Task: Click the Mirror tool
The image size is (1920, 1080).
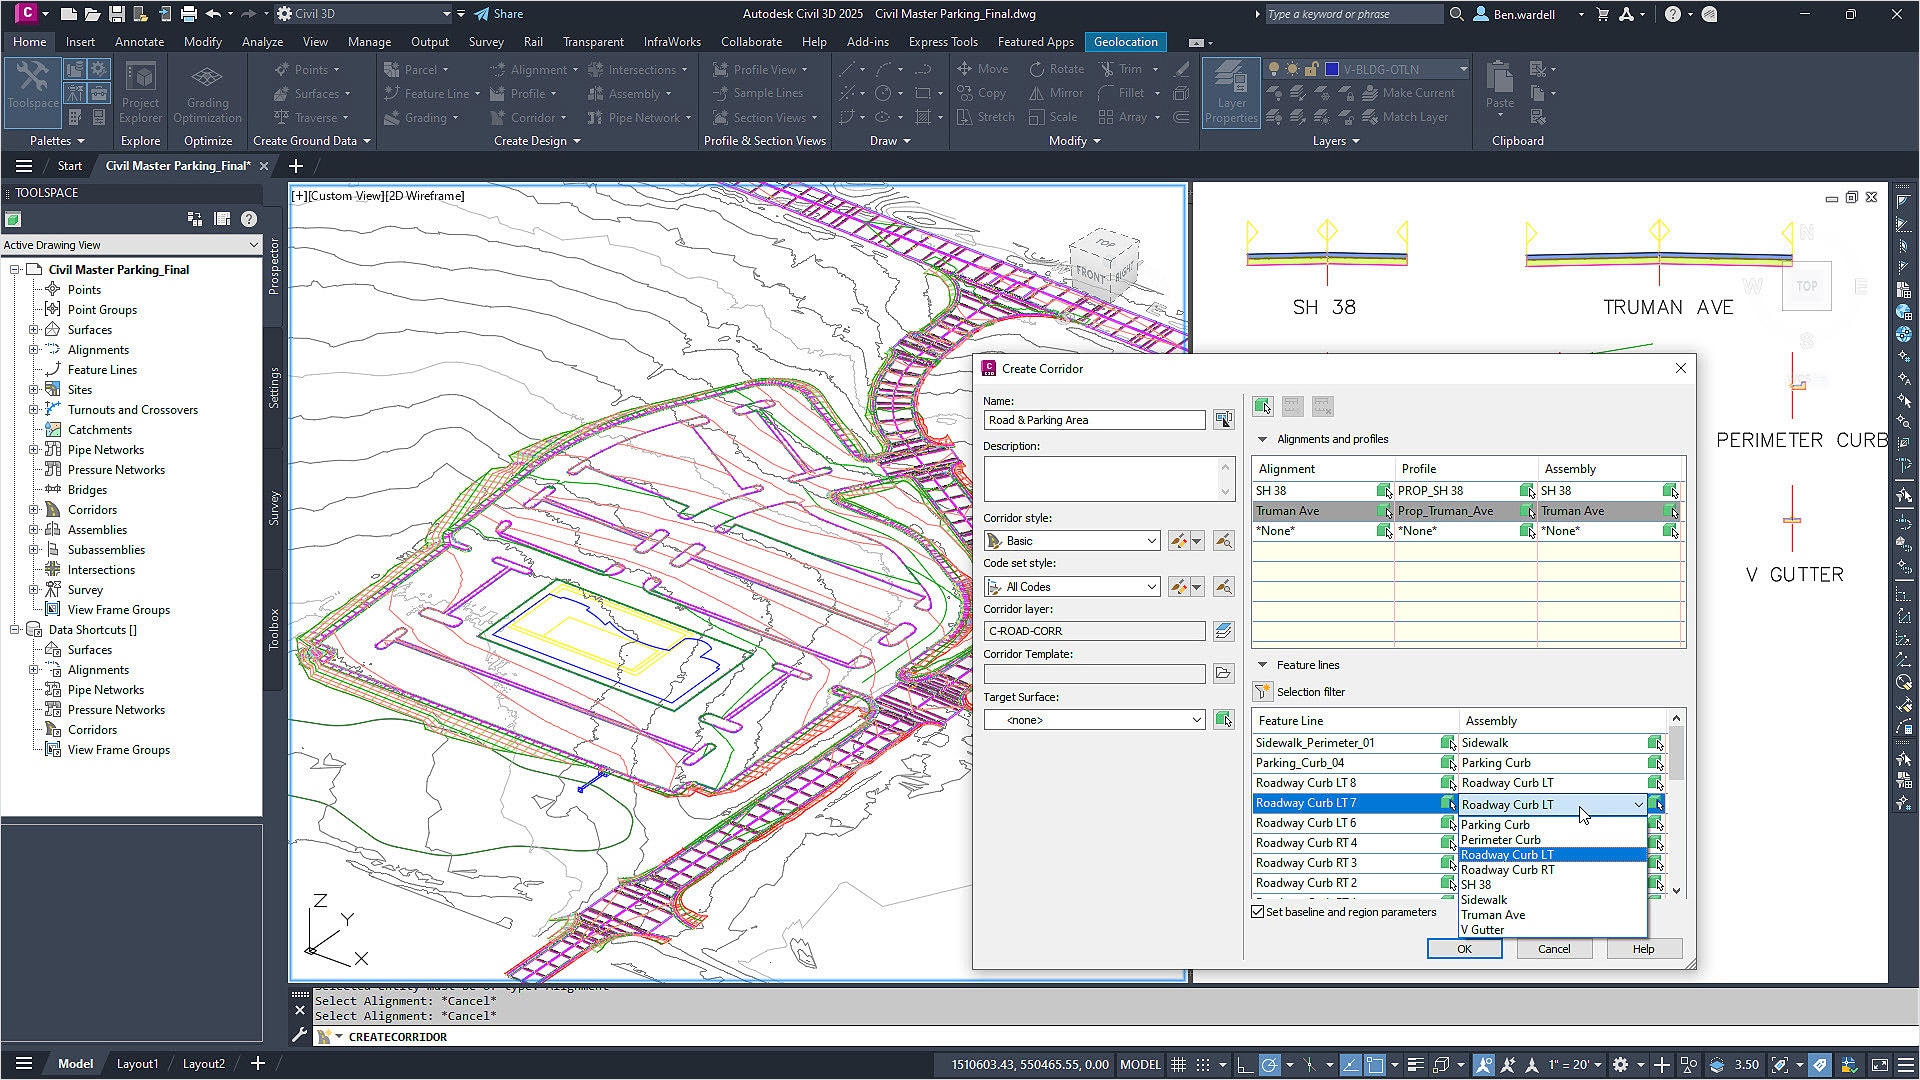Action: click(1056, 92)
